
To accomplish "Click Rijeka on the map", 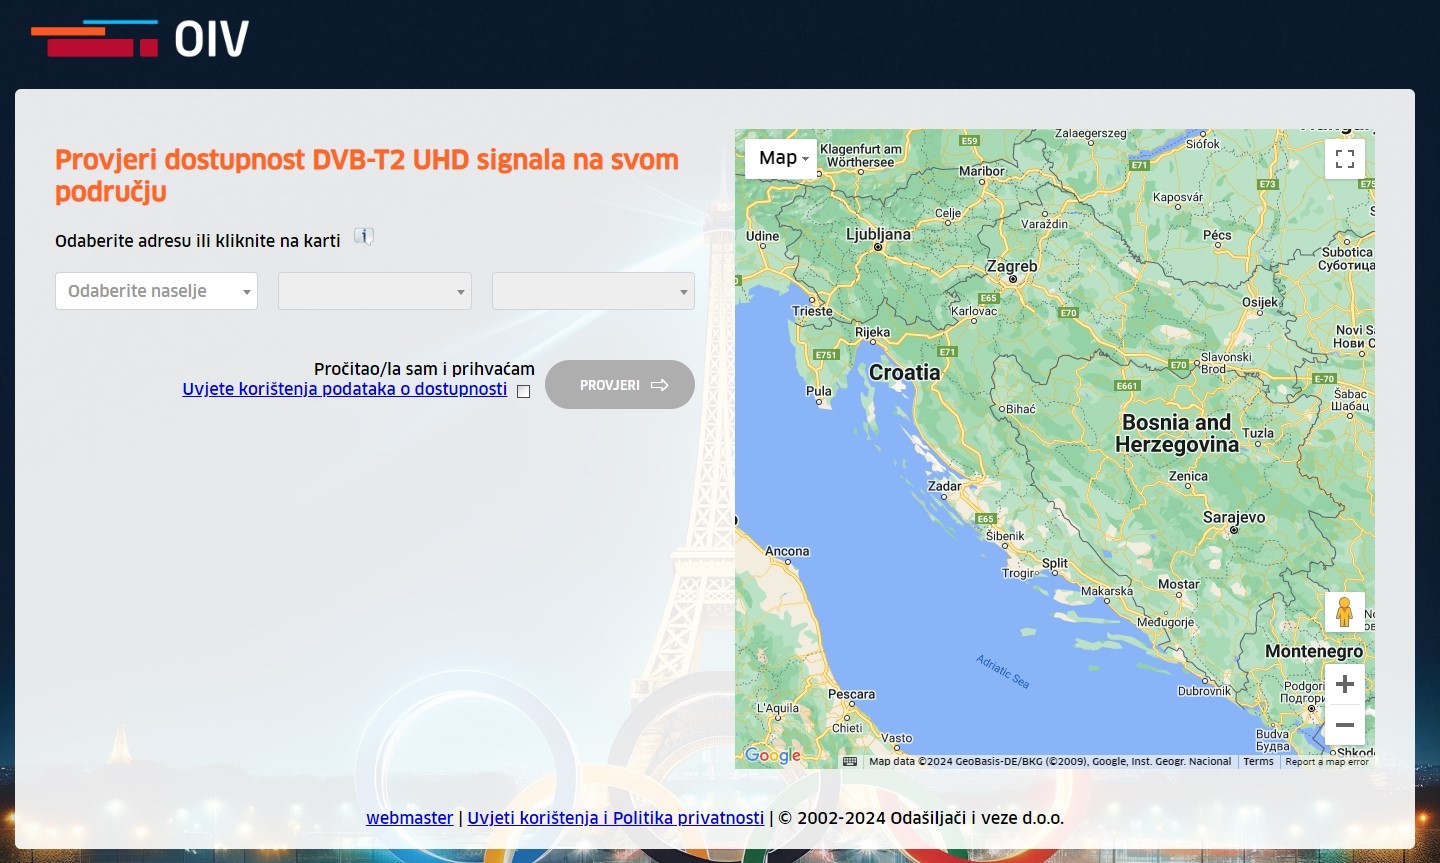I will click(872, 332).
